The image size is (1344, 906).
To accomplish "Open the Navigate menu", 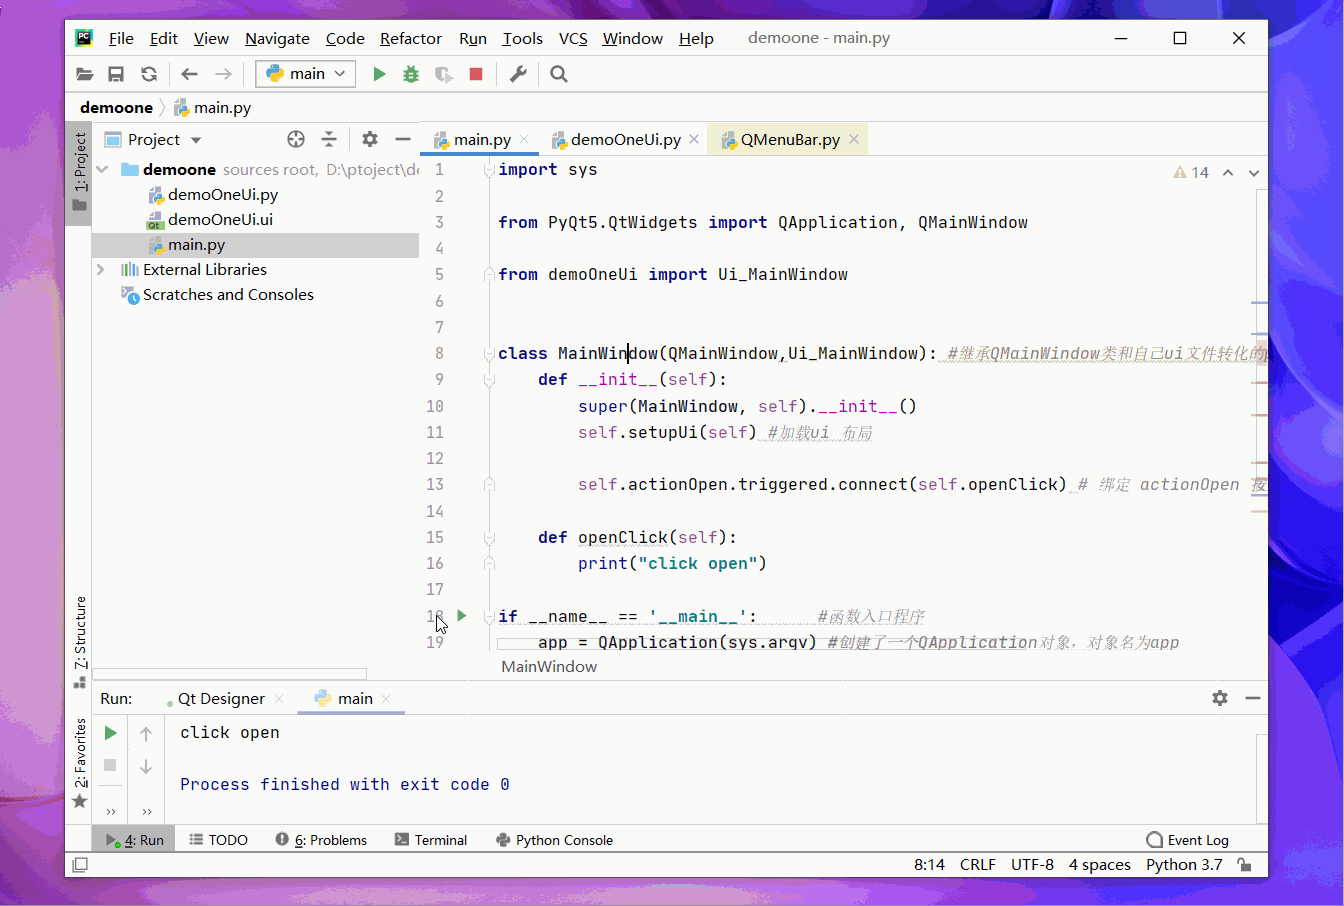I will 277,38.
